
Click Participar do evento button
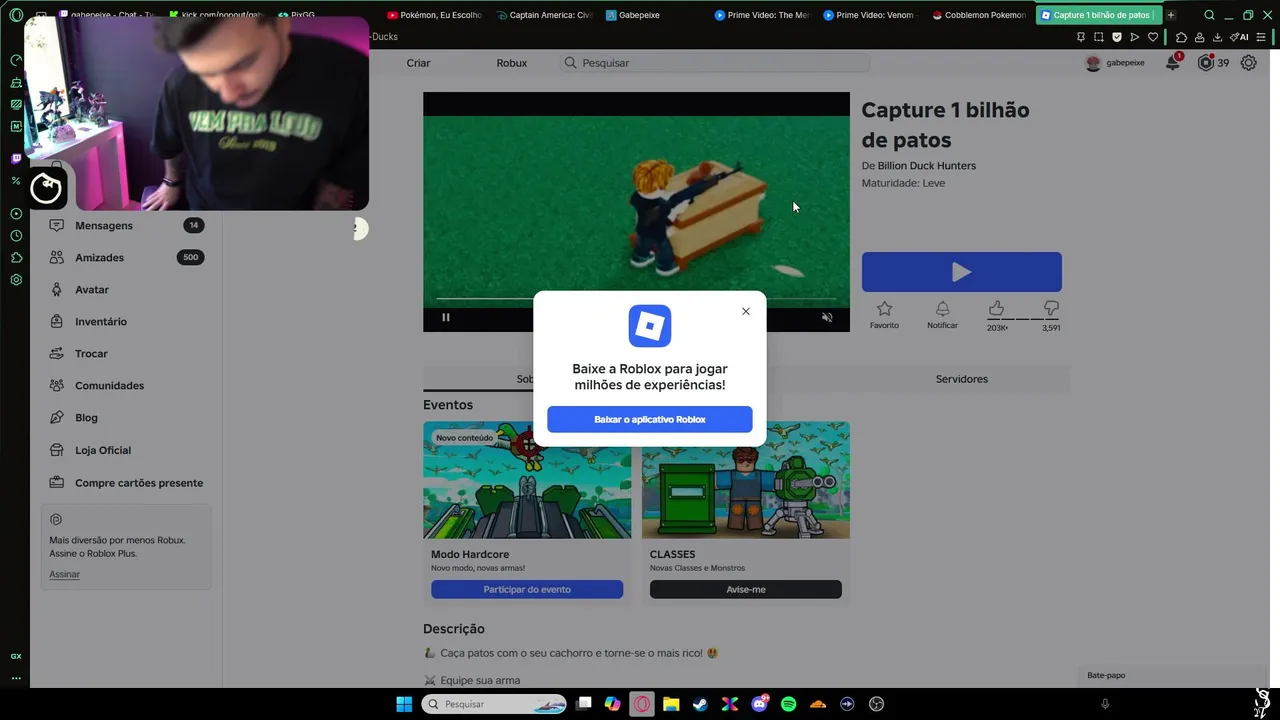tap(527, 590)
